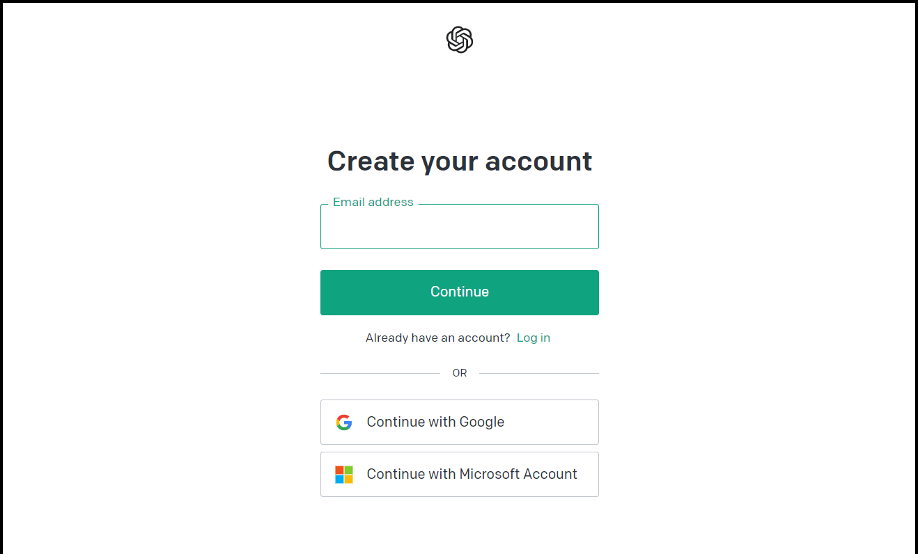Click the OR divider label
This screenshot has height=554, width=918.
click(x=460, y=373)
